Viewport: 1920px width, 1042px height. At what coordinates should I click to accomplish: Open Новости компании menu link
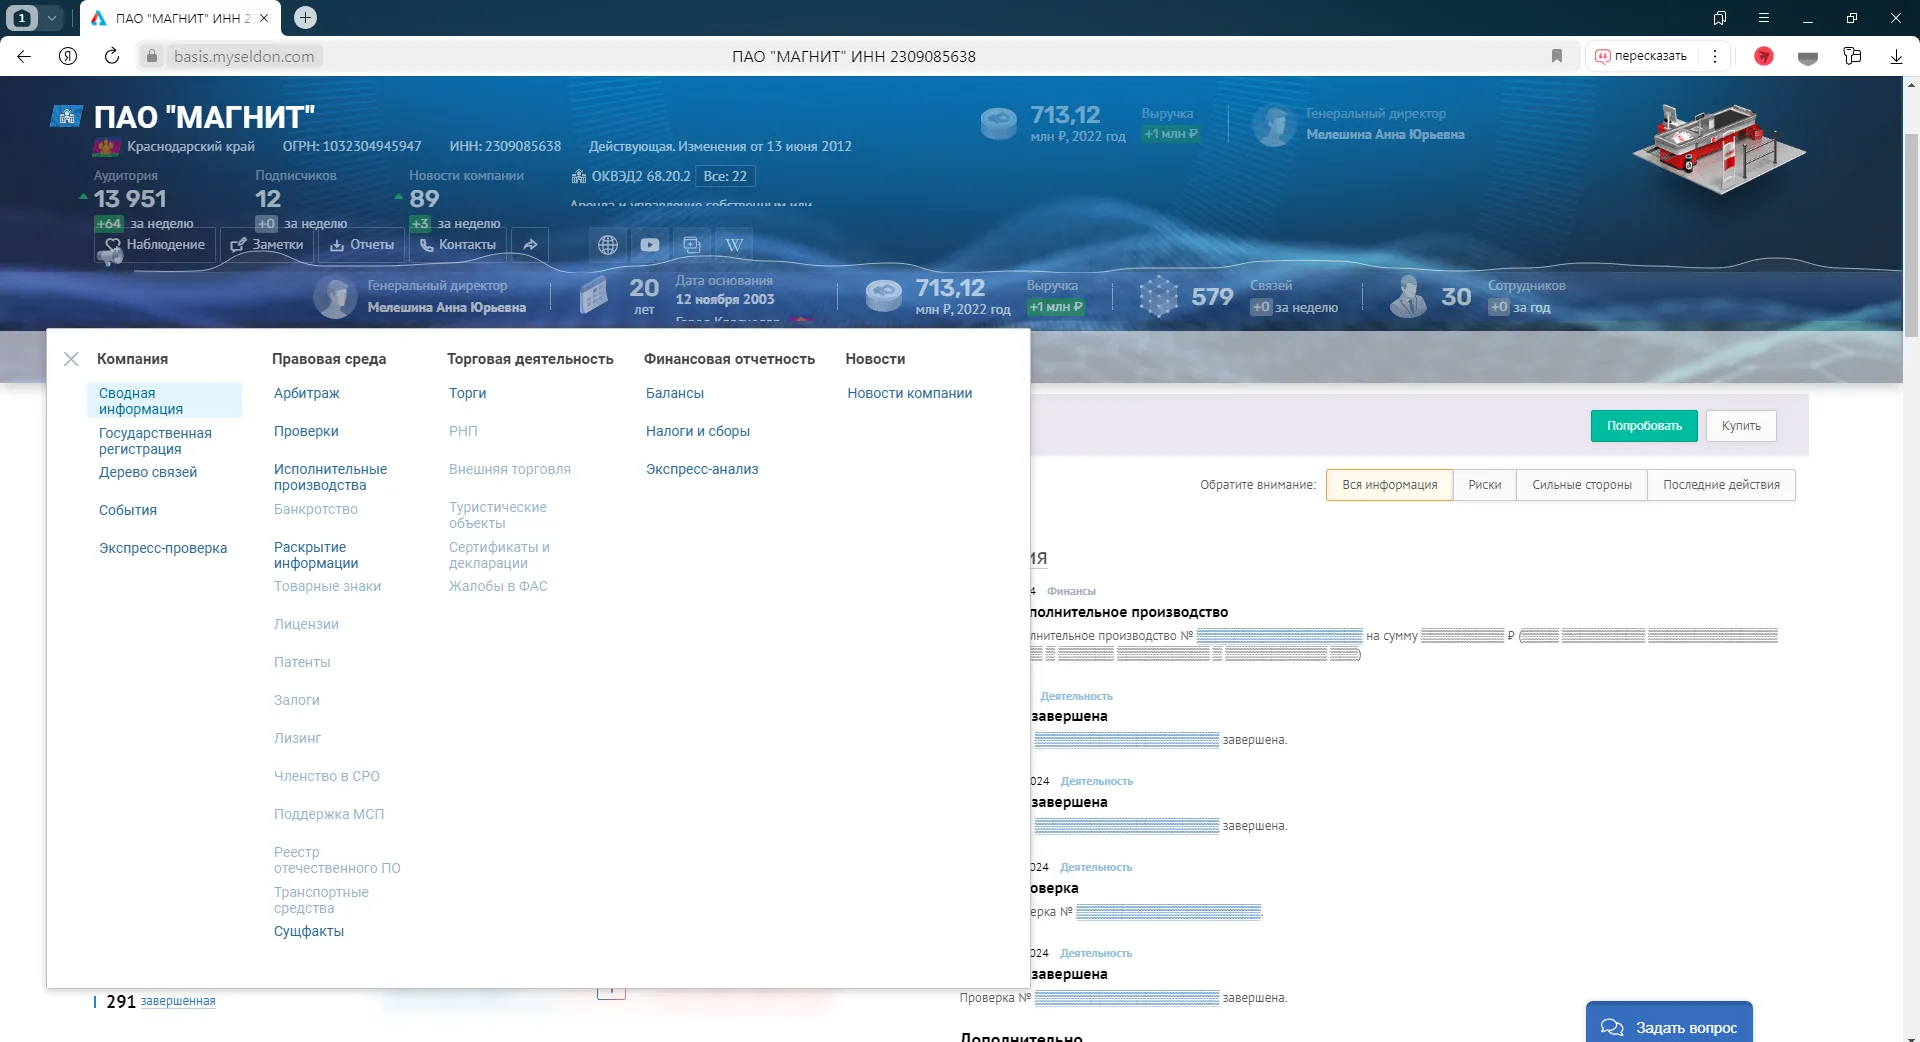(x=910, y=393)
